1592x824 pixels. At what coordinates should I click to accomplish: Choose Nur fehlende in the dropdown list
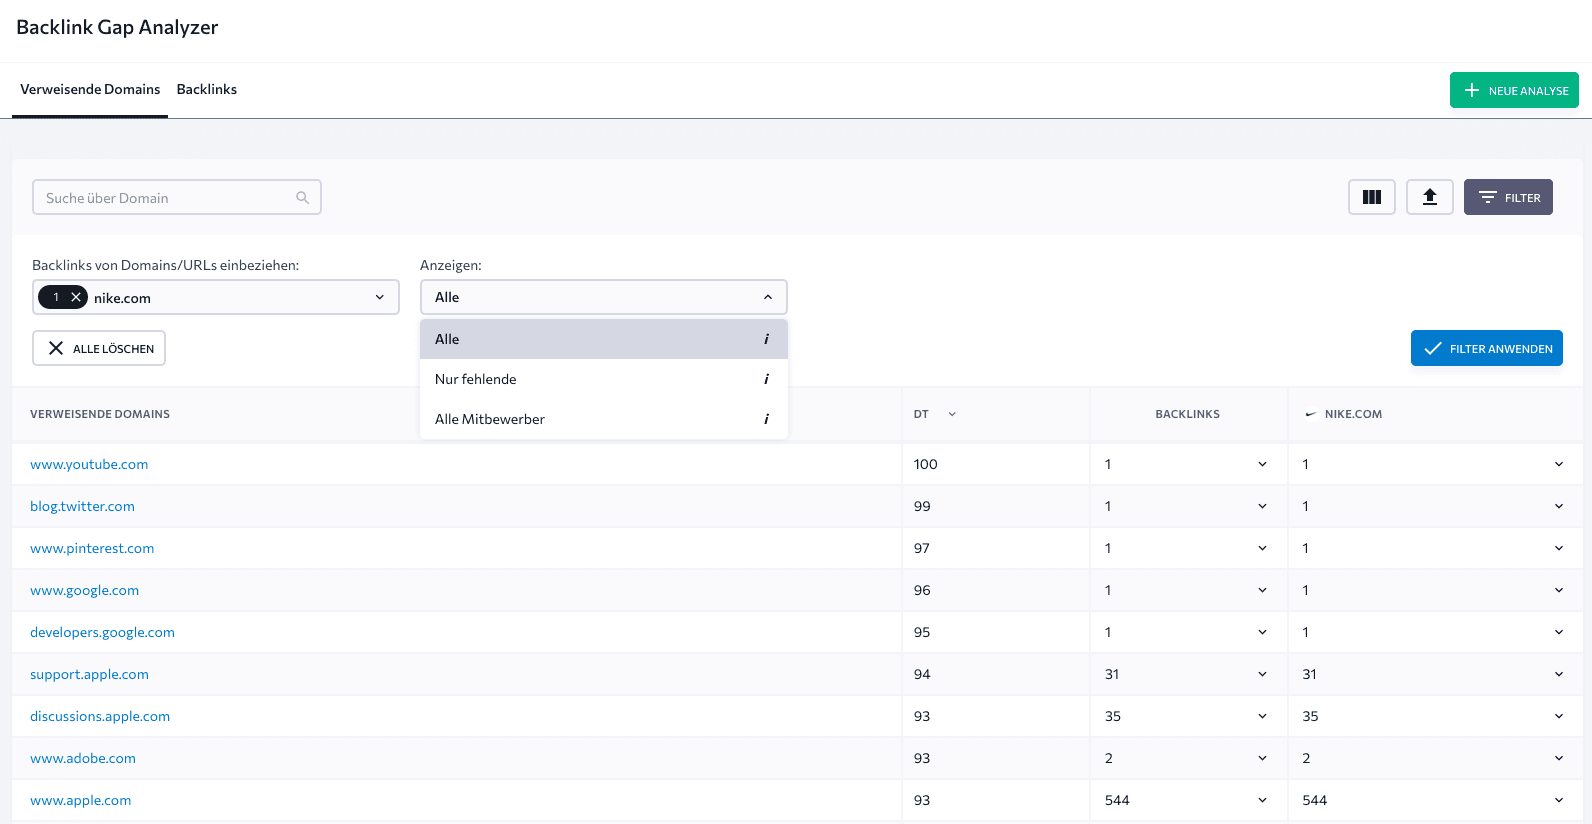604,379
